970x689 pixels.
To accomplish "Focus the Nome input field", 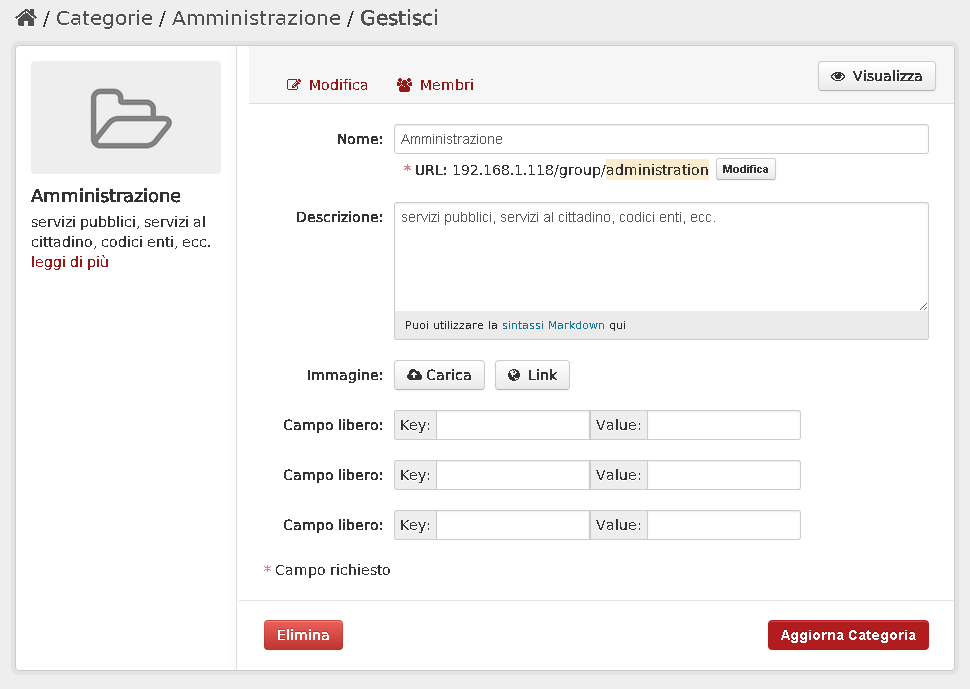I will [x=661, y=139].
